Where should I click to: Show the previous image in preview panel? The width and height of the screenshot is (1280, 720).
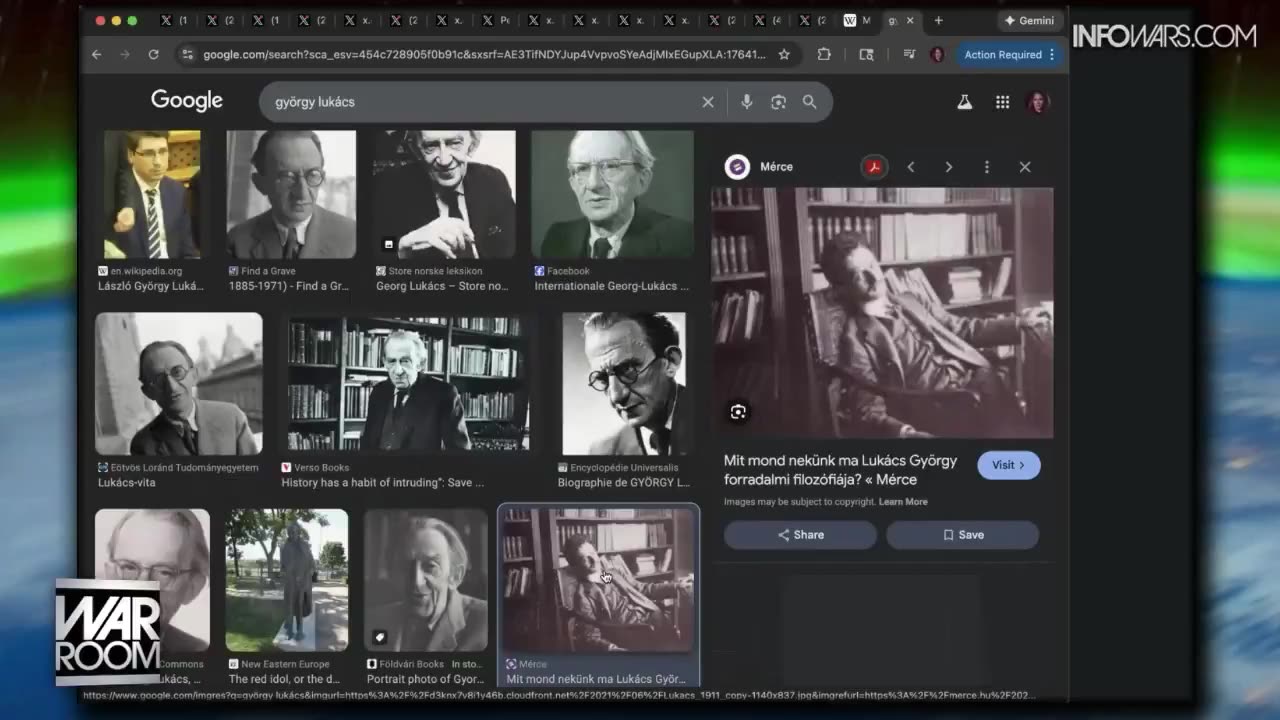pyautogui.click(x=910, y=167)
